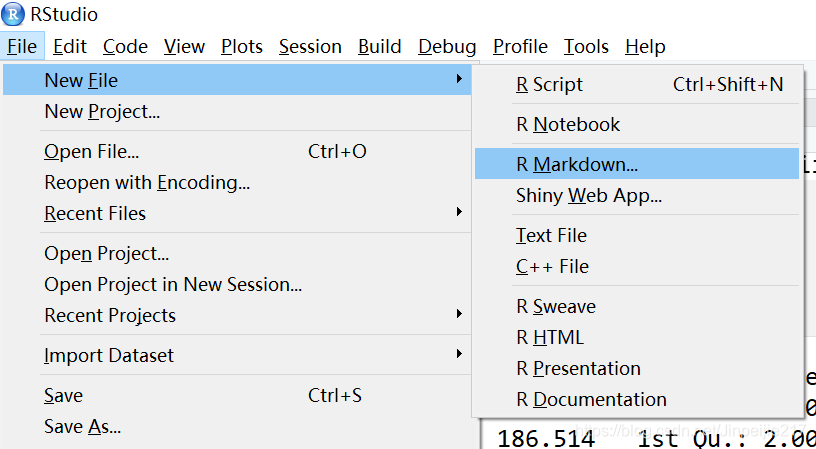Create a new R Documentation file
The height and width of the screenshot is (449, 816).
[x=637, y=400]
